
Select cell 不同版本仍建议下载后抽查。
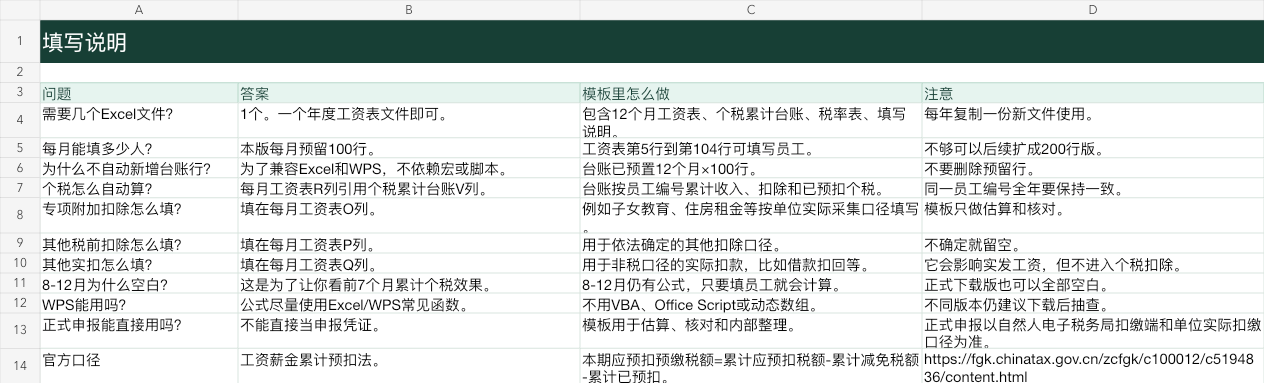pyautogui.click(x=1093, y=304)
